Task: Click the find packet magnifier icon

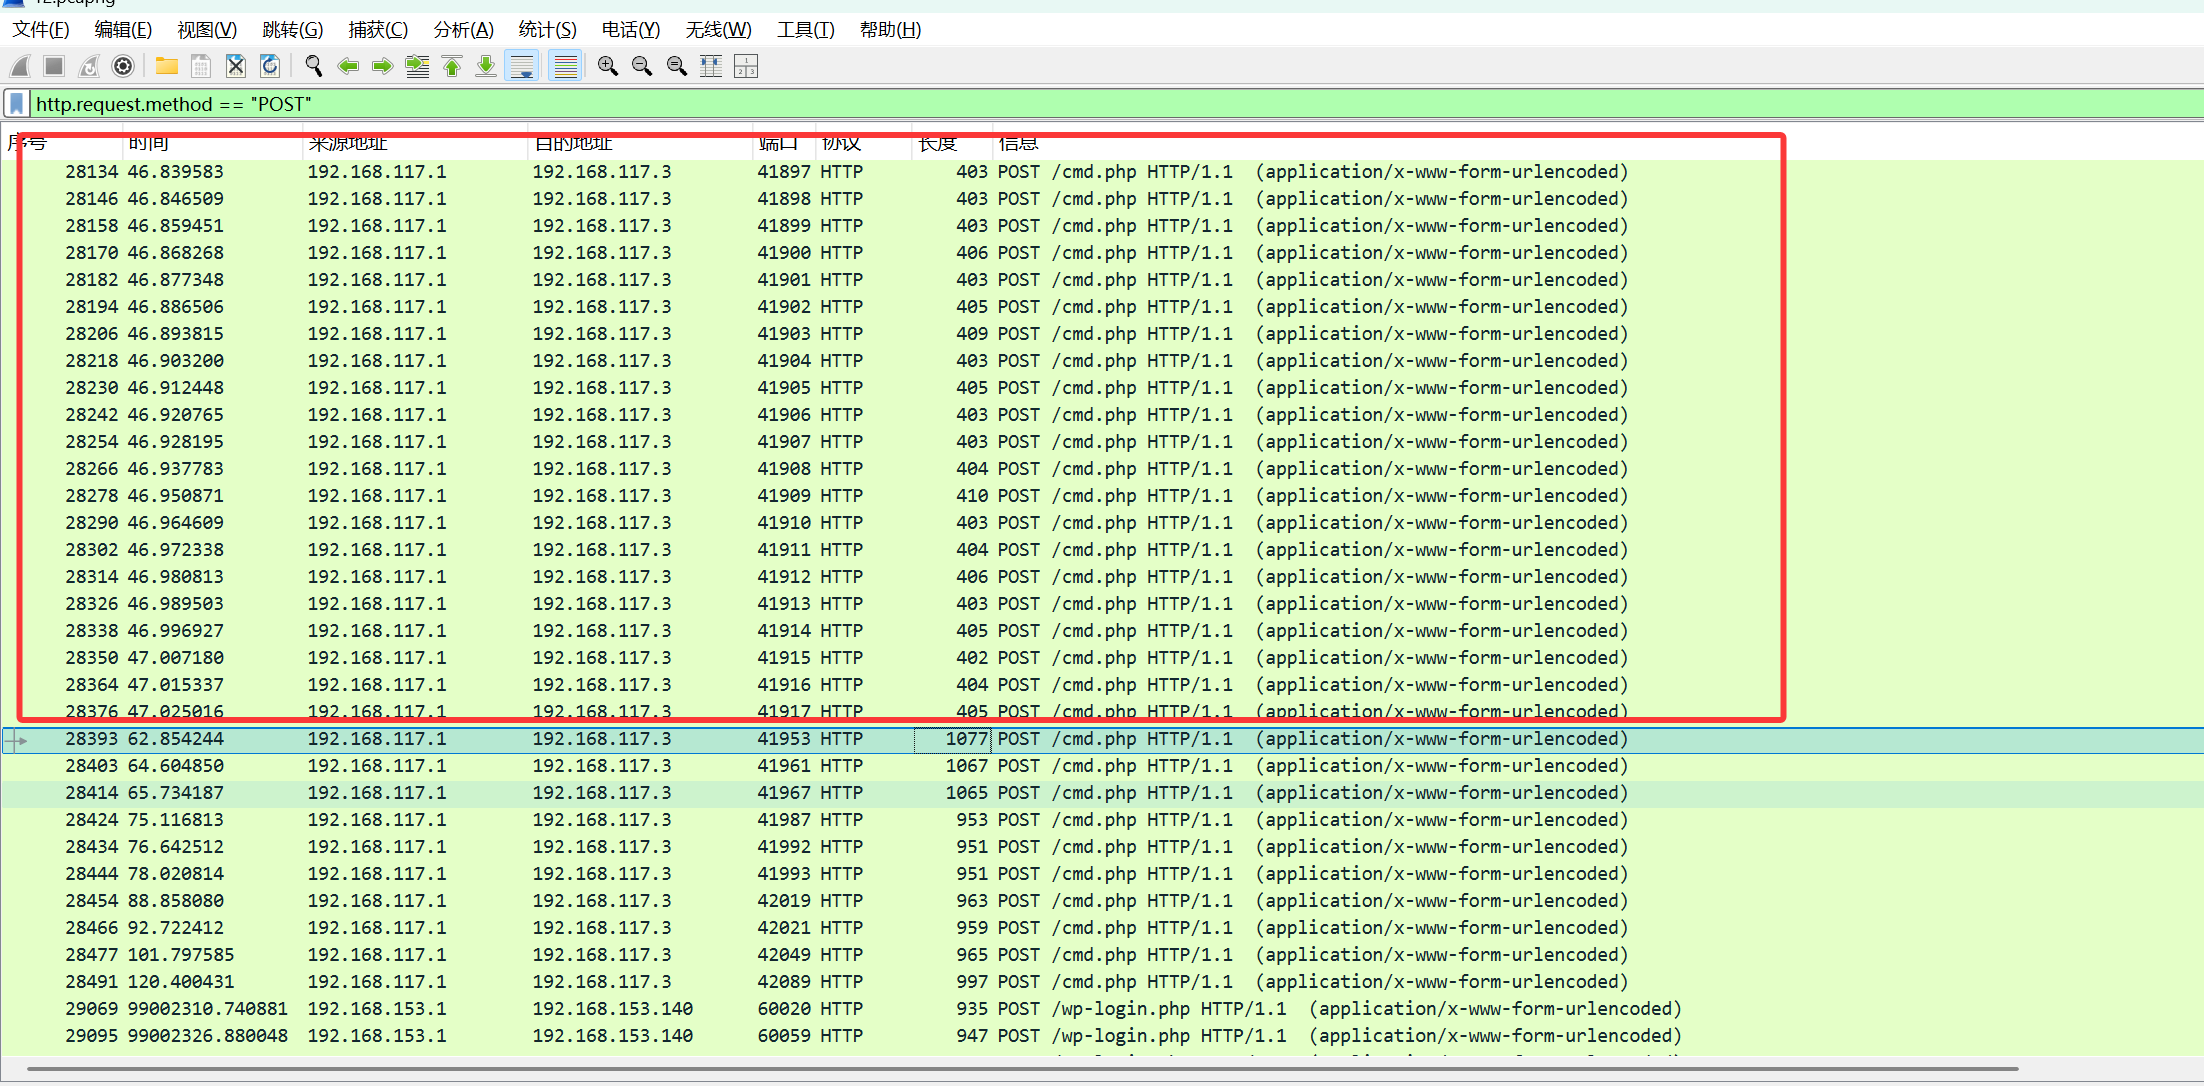Action: pyautogui.click(x=314, y=67)
